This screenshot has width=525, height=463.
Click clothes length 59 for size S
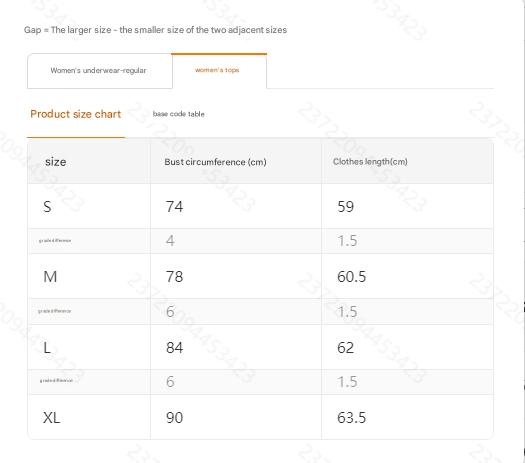click(x=346, y=207)
